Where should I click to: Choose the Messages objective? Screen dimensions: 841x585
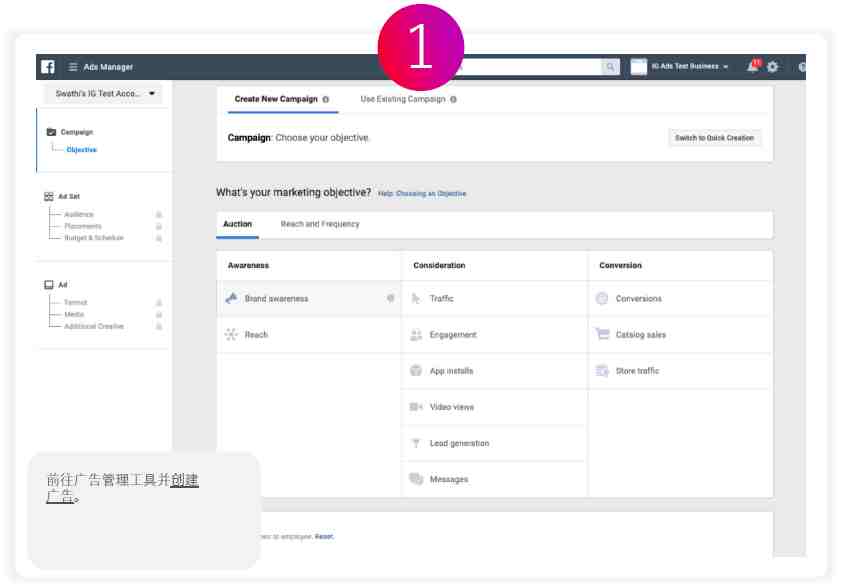click(495, 479)
